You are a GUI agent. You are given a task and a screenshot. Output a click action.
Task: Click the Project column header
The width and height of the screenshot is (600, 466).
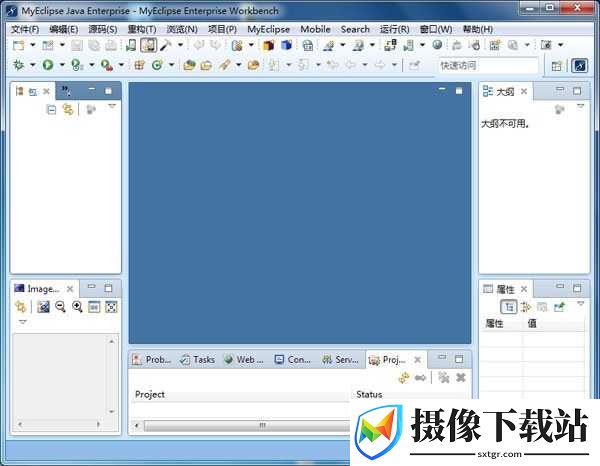click(240, 394)
